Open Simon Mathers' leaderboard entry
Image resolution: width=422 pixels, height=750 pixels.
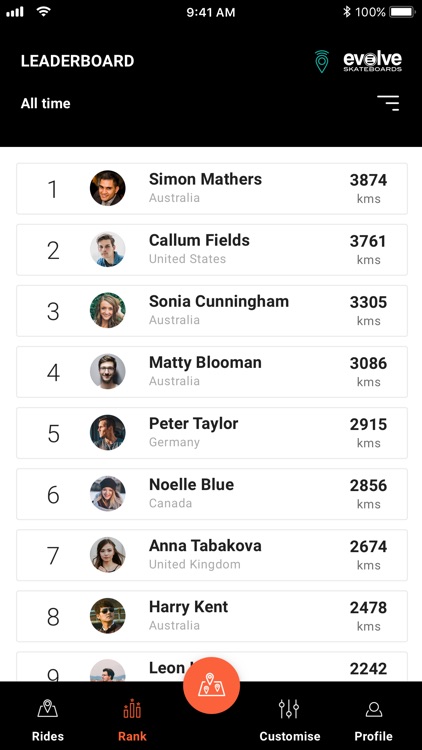point(212,188)
